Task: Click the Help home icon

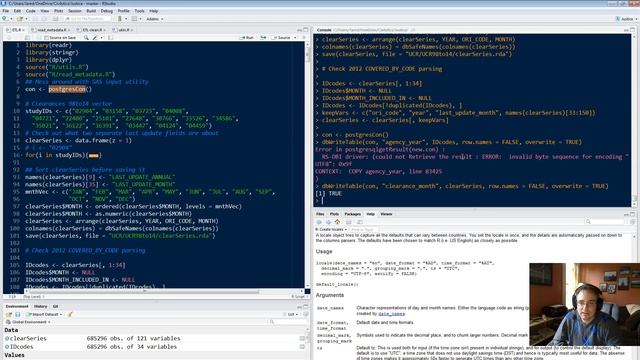Action: click(337, 222)
